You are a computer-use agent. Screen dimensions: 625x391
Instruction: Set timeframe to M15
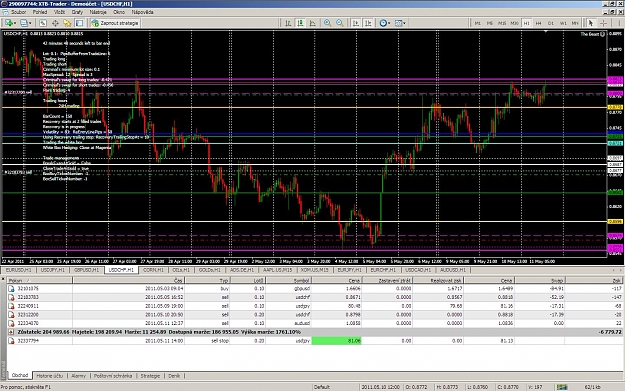coord(502,23)
